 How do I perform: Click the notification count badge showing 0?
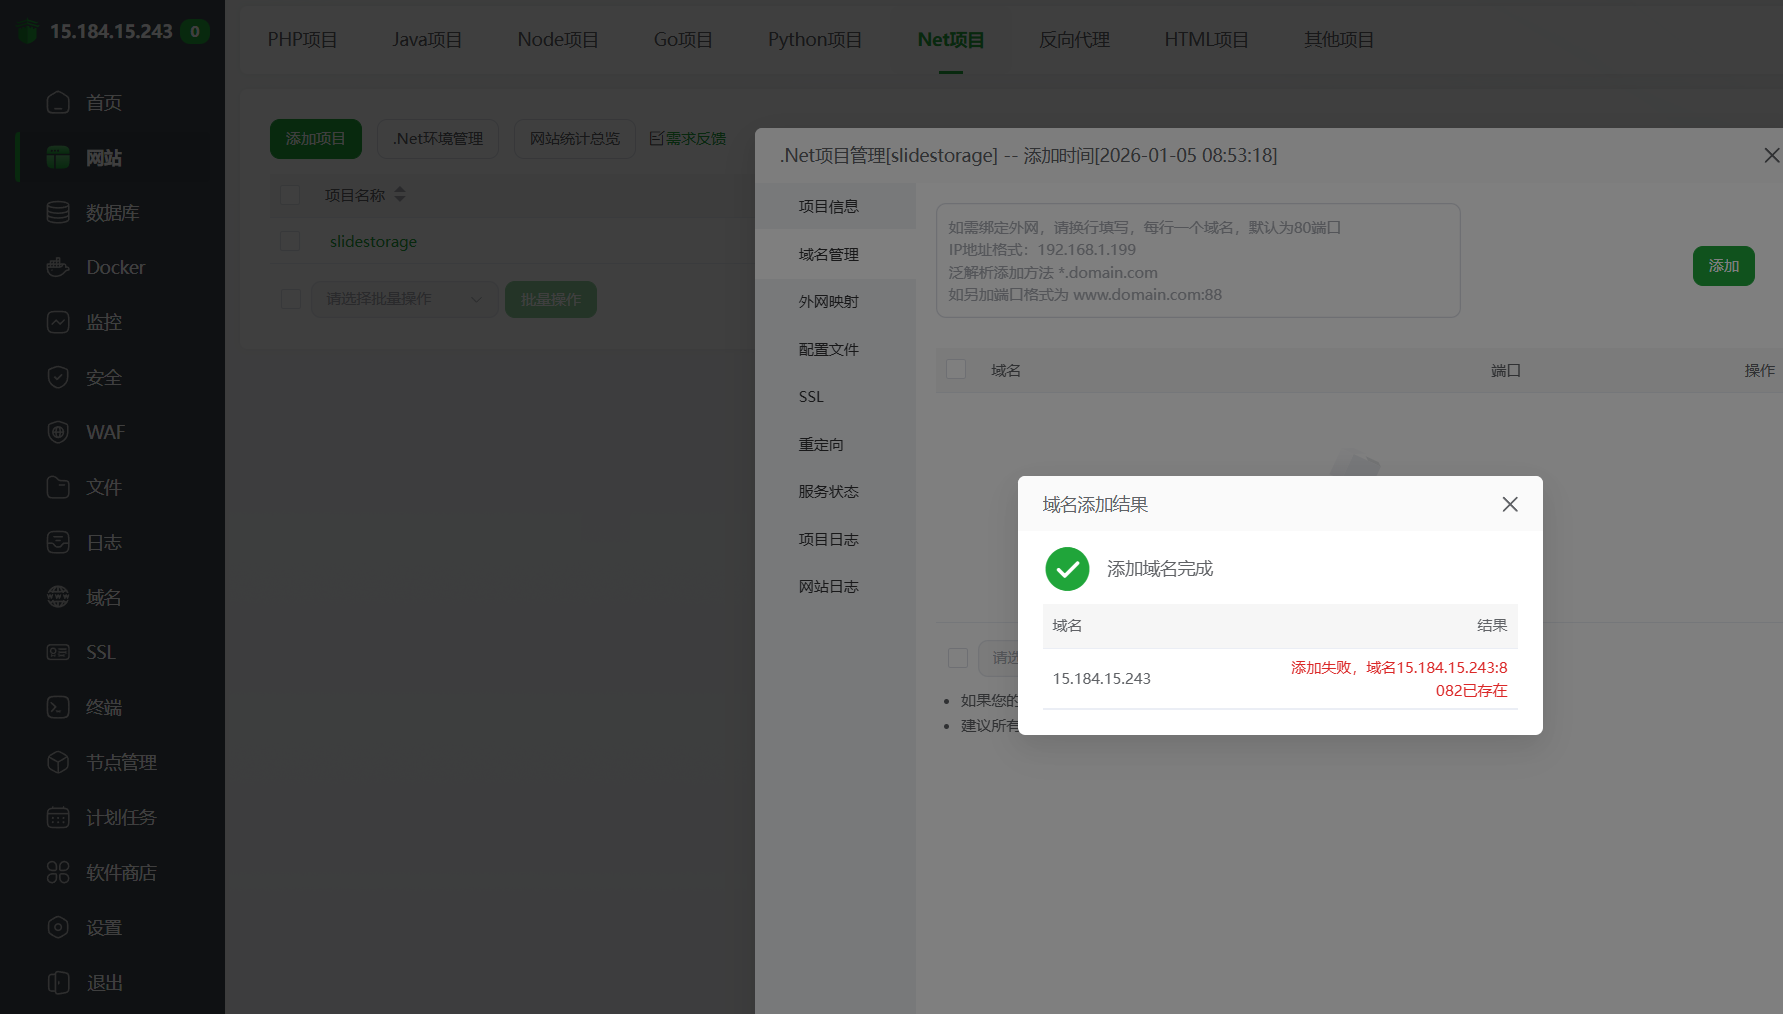(195, 32)
